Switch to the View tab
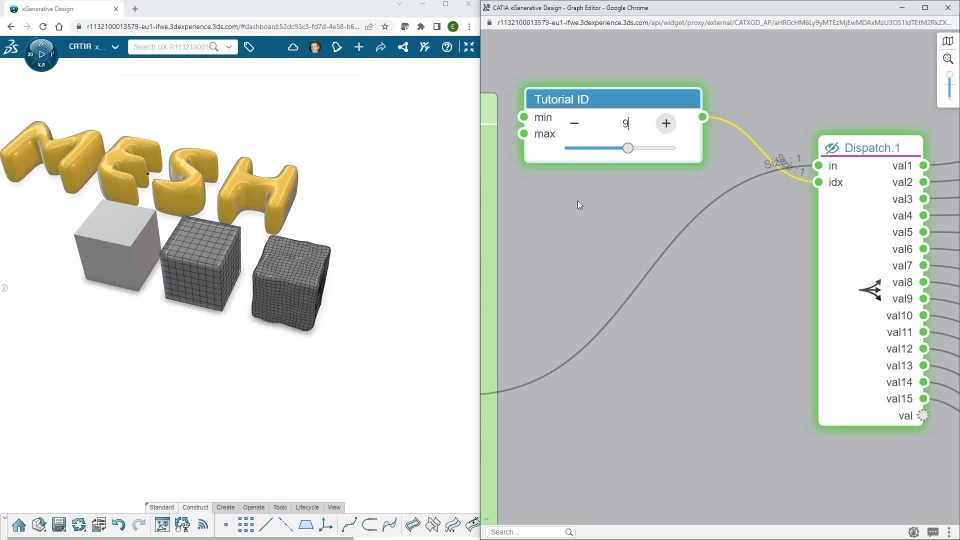 pos(334,508)
